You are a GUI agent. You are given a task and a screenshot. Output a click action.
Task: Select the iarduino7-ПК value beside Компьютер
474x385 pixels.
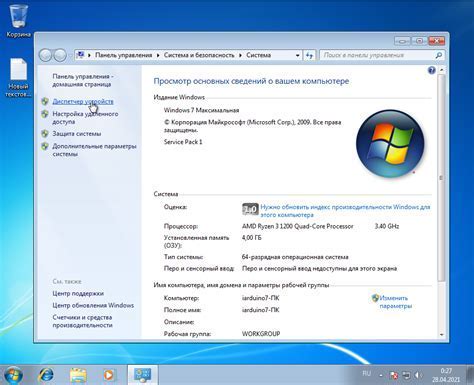261,298
